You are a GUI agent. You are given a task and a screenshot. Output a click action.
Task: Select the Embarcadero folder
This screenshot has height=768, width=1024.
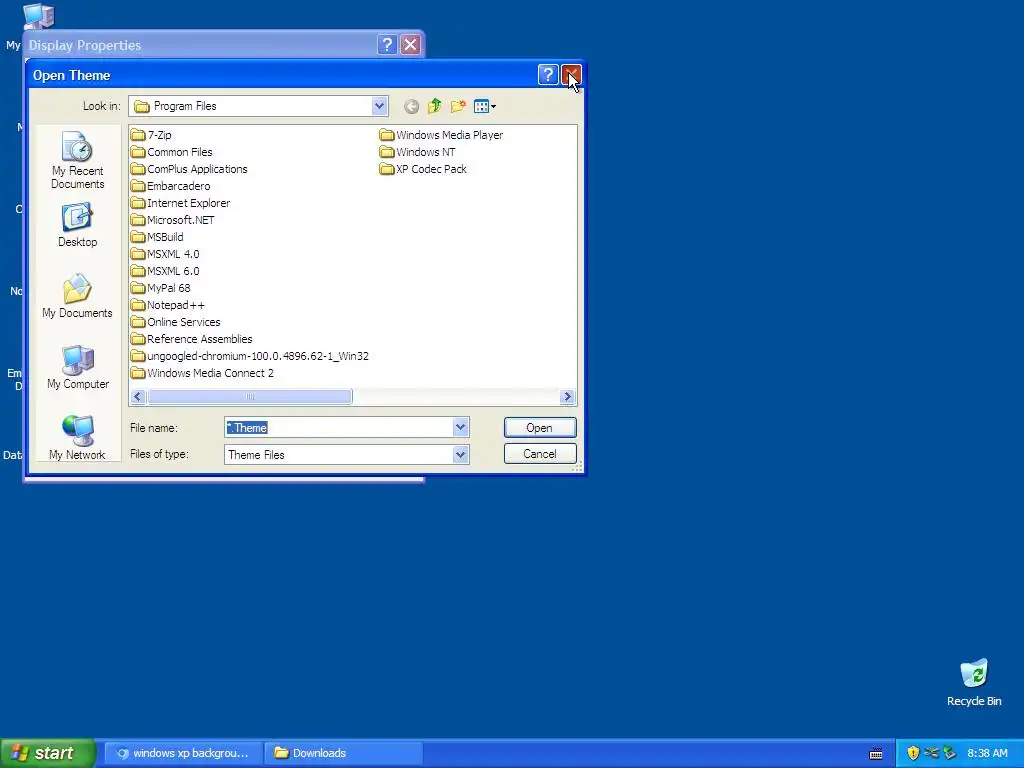pos(170,186)
